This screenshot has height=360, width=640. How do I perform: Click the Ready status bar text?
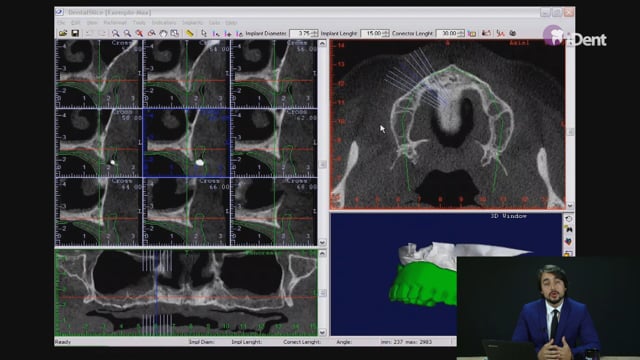pyautogui.click(x=63, y=342)
